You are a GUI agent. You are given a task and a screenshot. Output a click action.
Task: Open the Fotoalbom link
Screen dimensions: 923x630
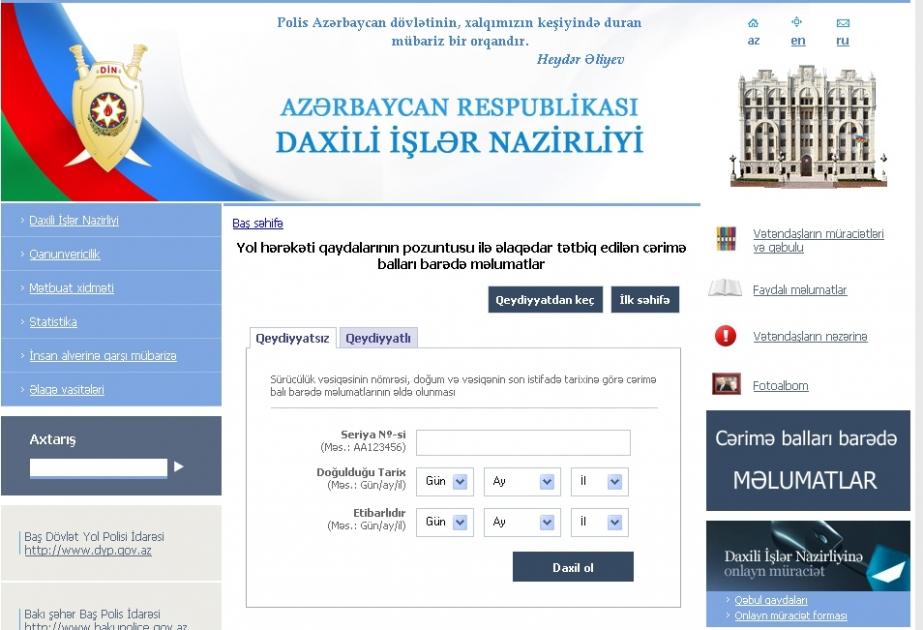[x=781, y=386]
